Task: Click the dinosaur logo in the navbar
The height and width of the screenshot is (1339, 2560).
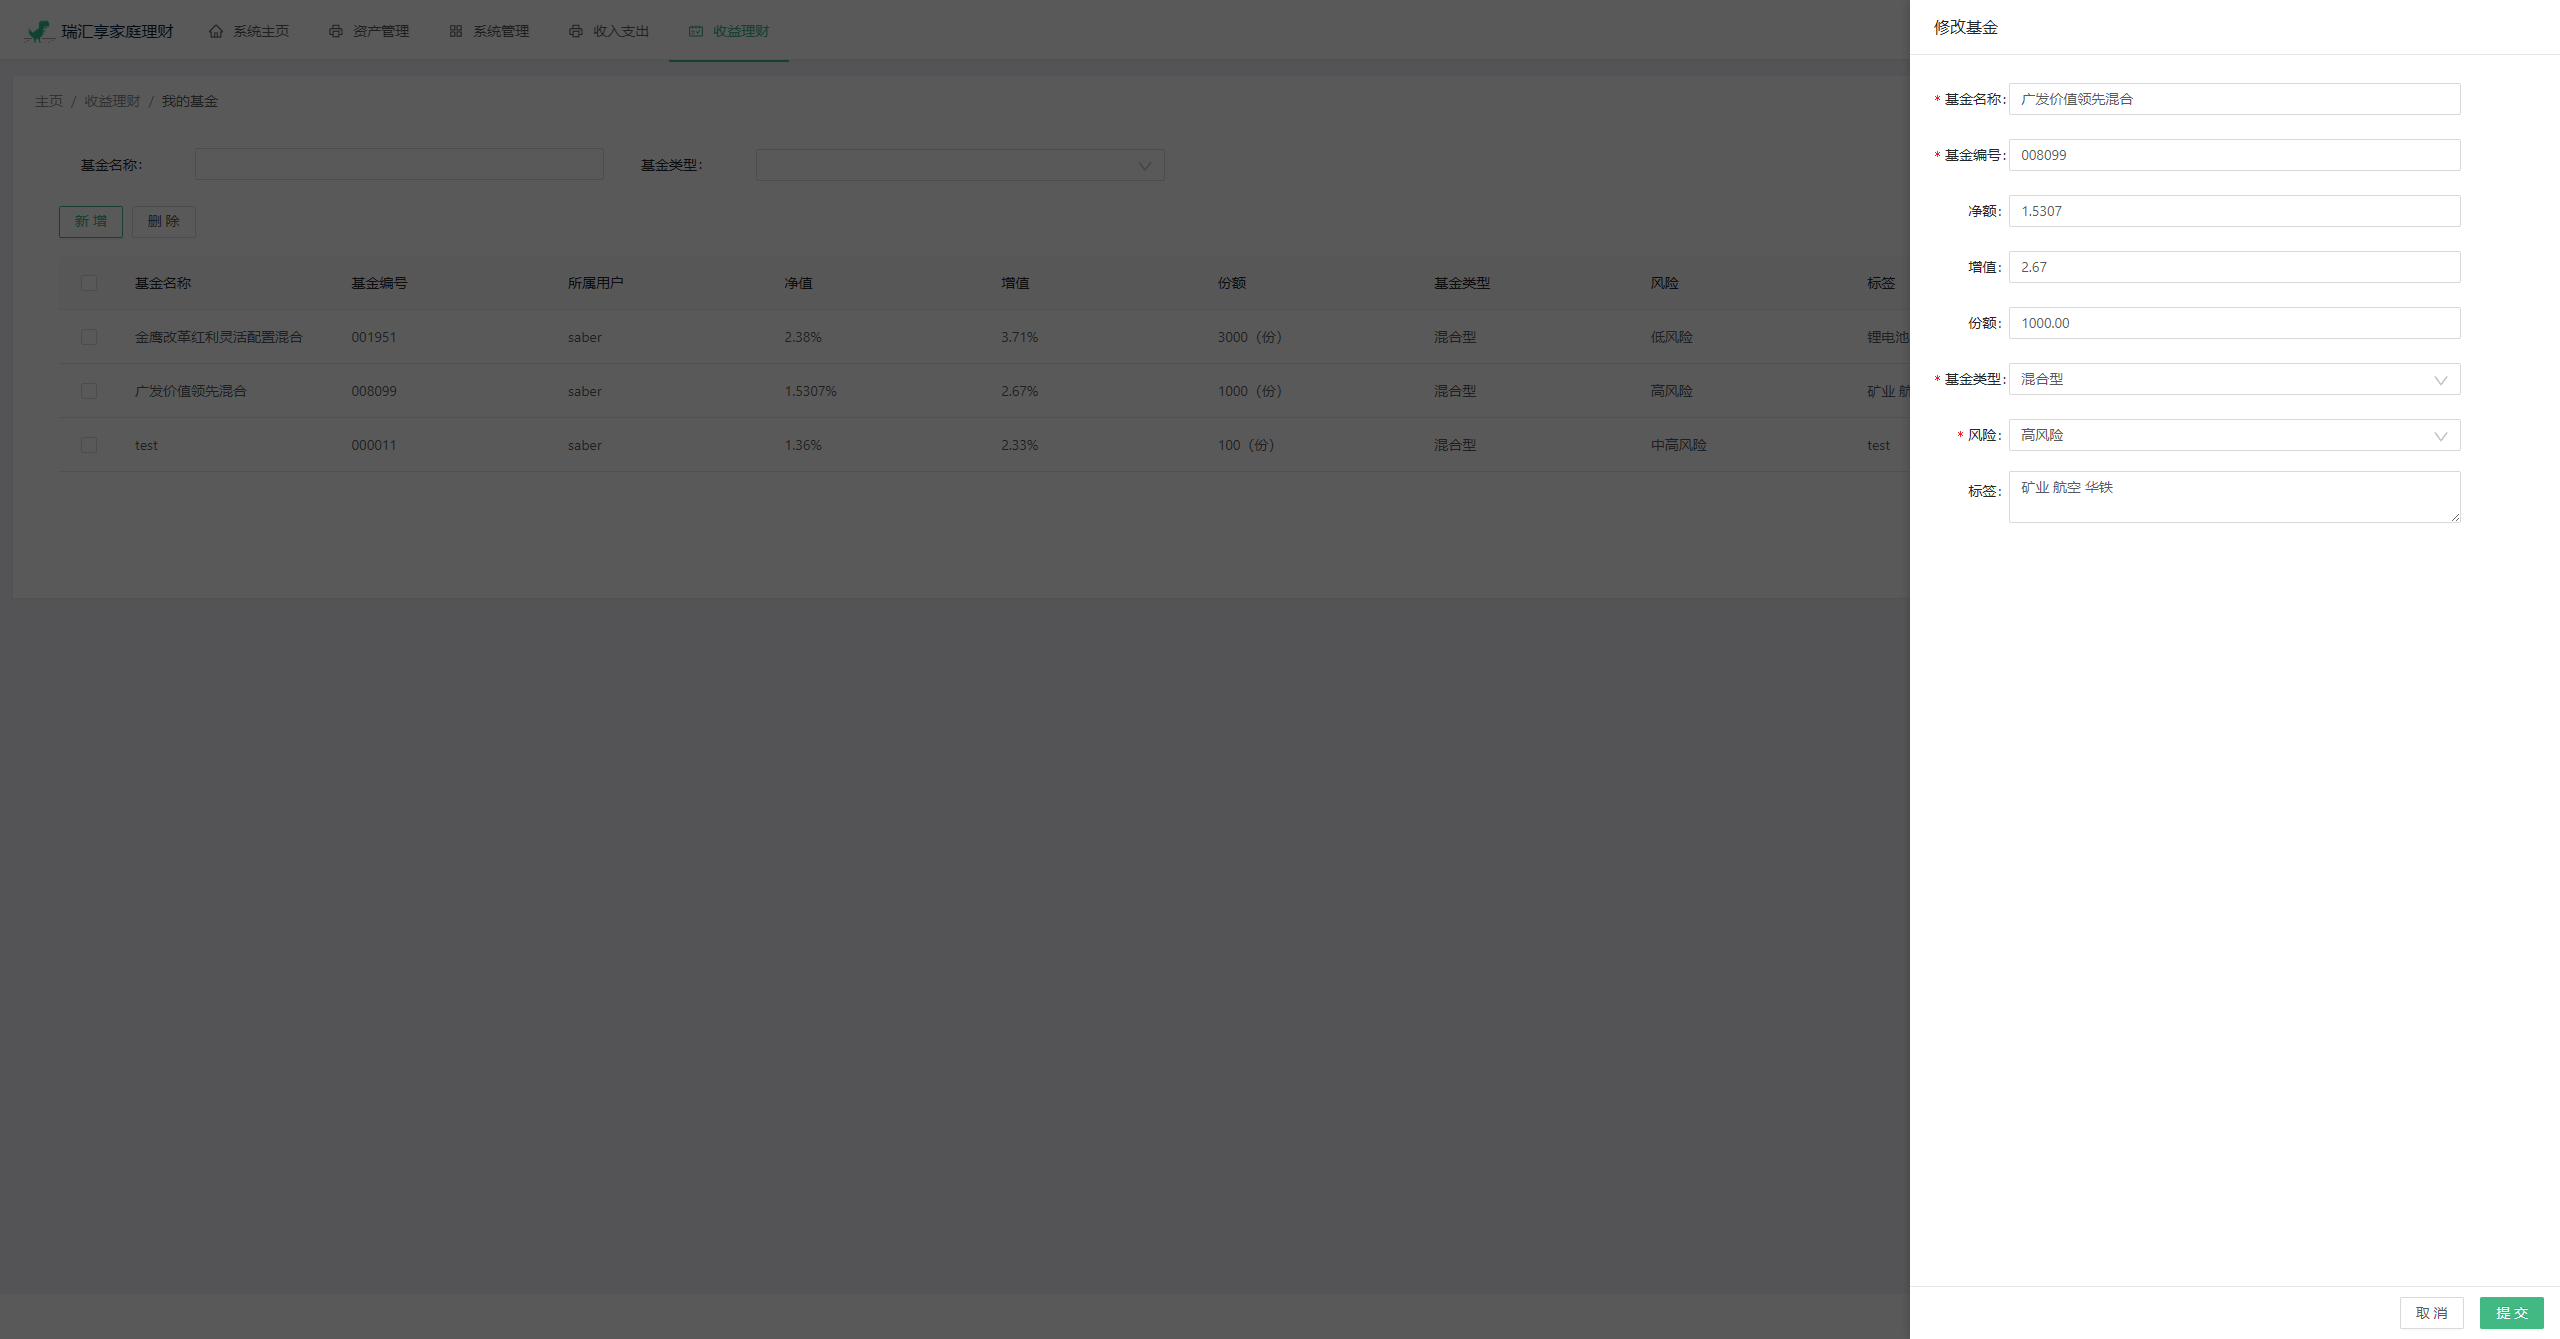Action: point(37,29)
